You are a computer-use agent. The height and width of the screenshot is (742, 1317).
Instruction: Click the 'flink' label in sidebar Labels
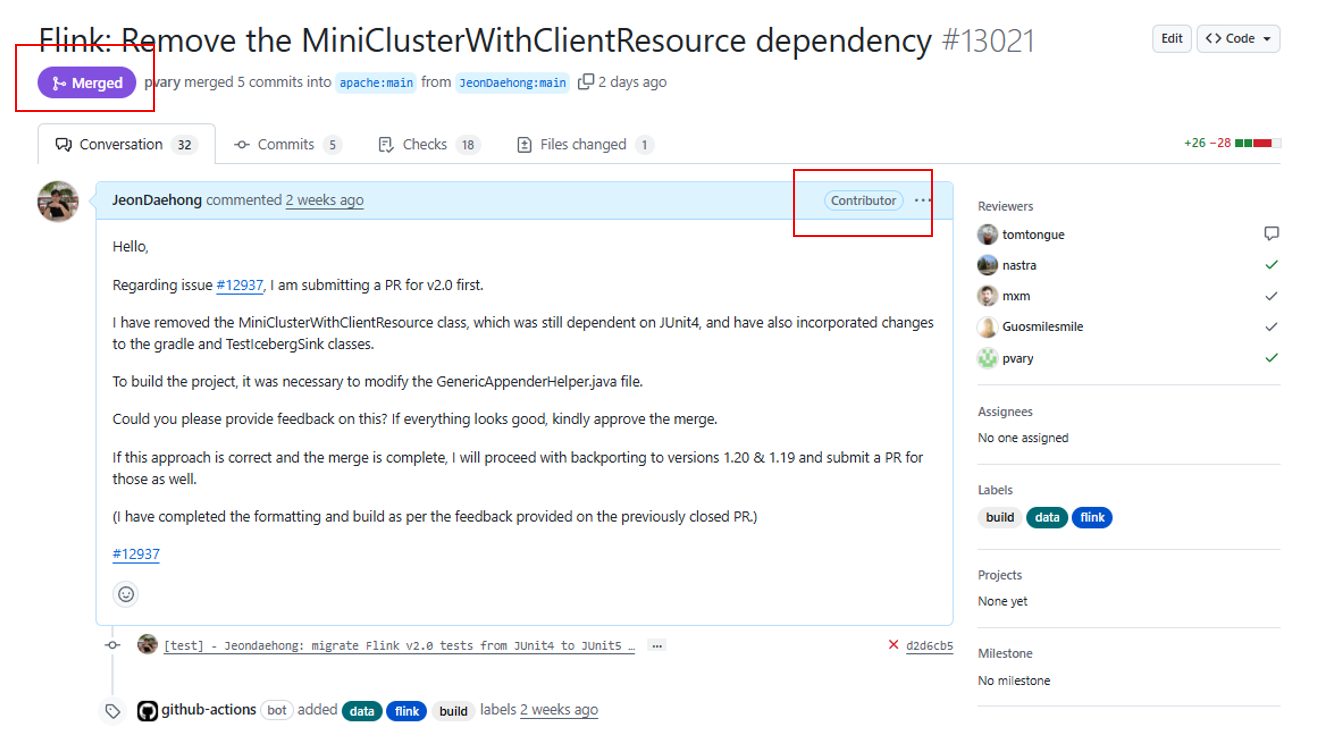[1092, 517]
